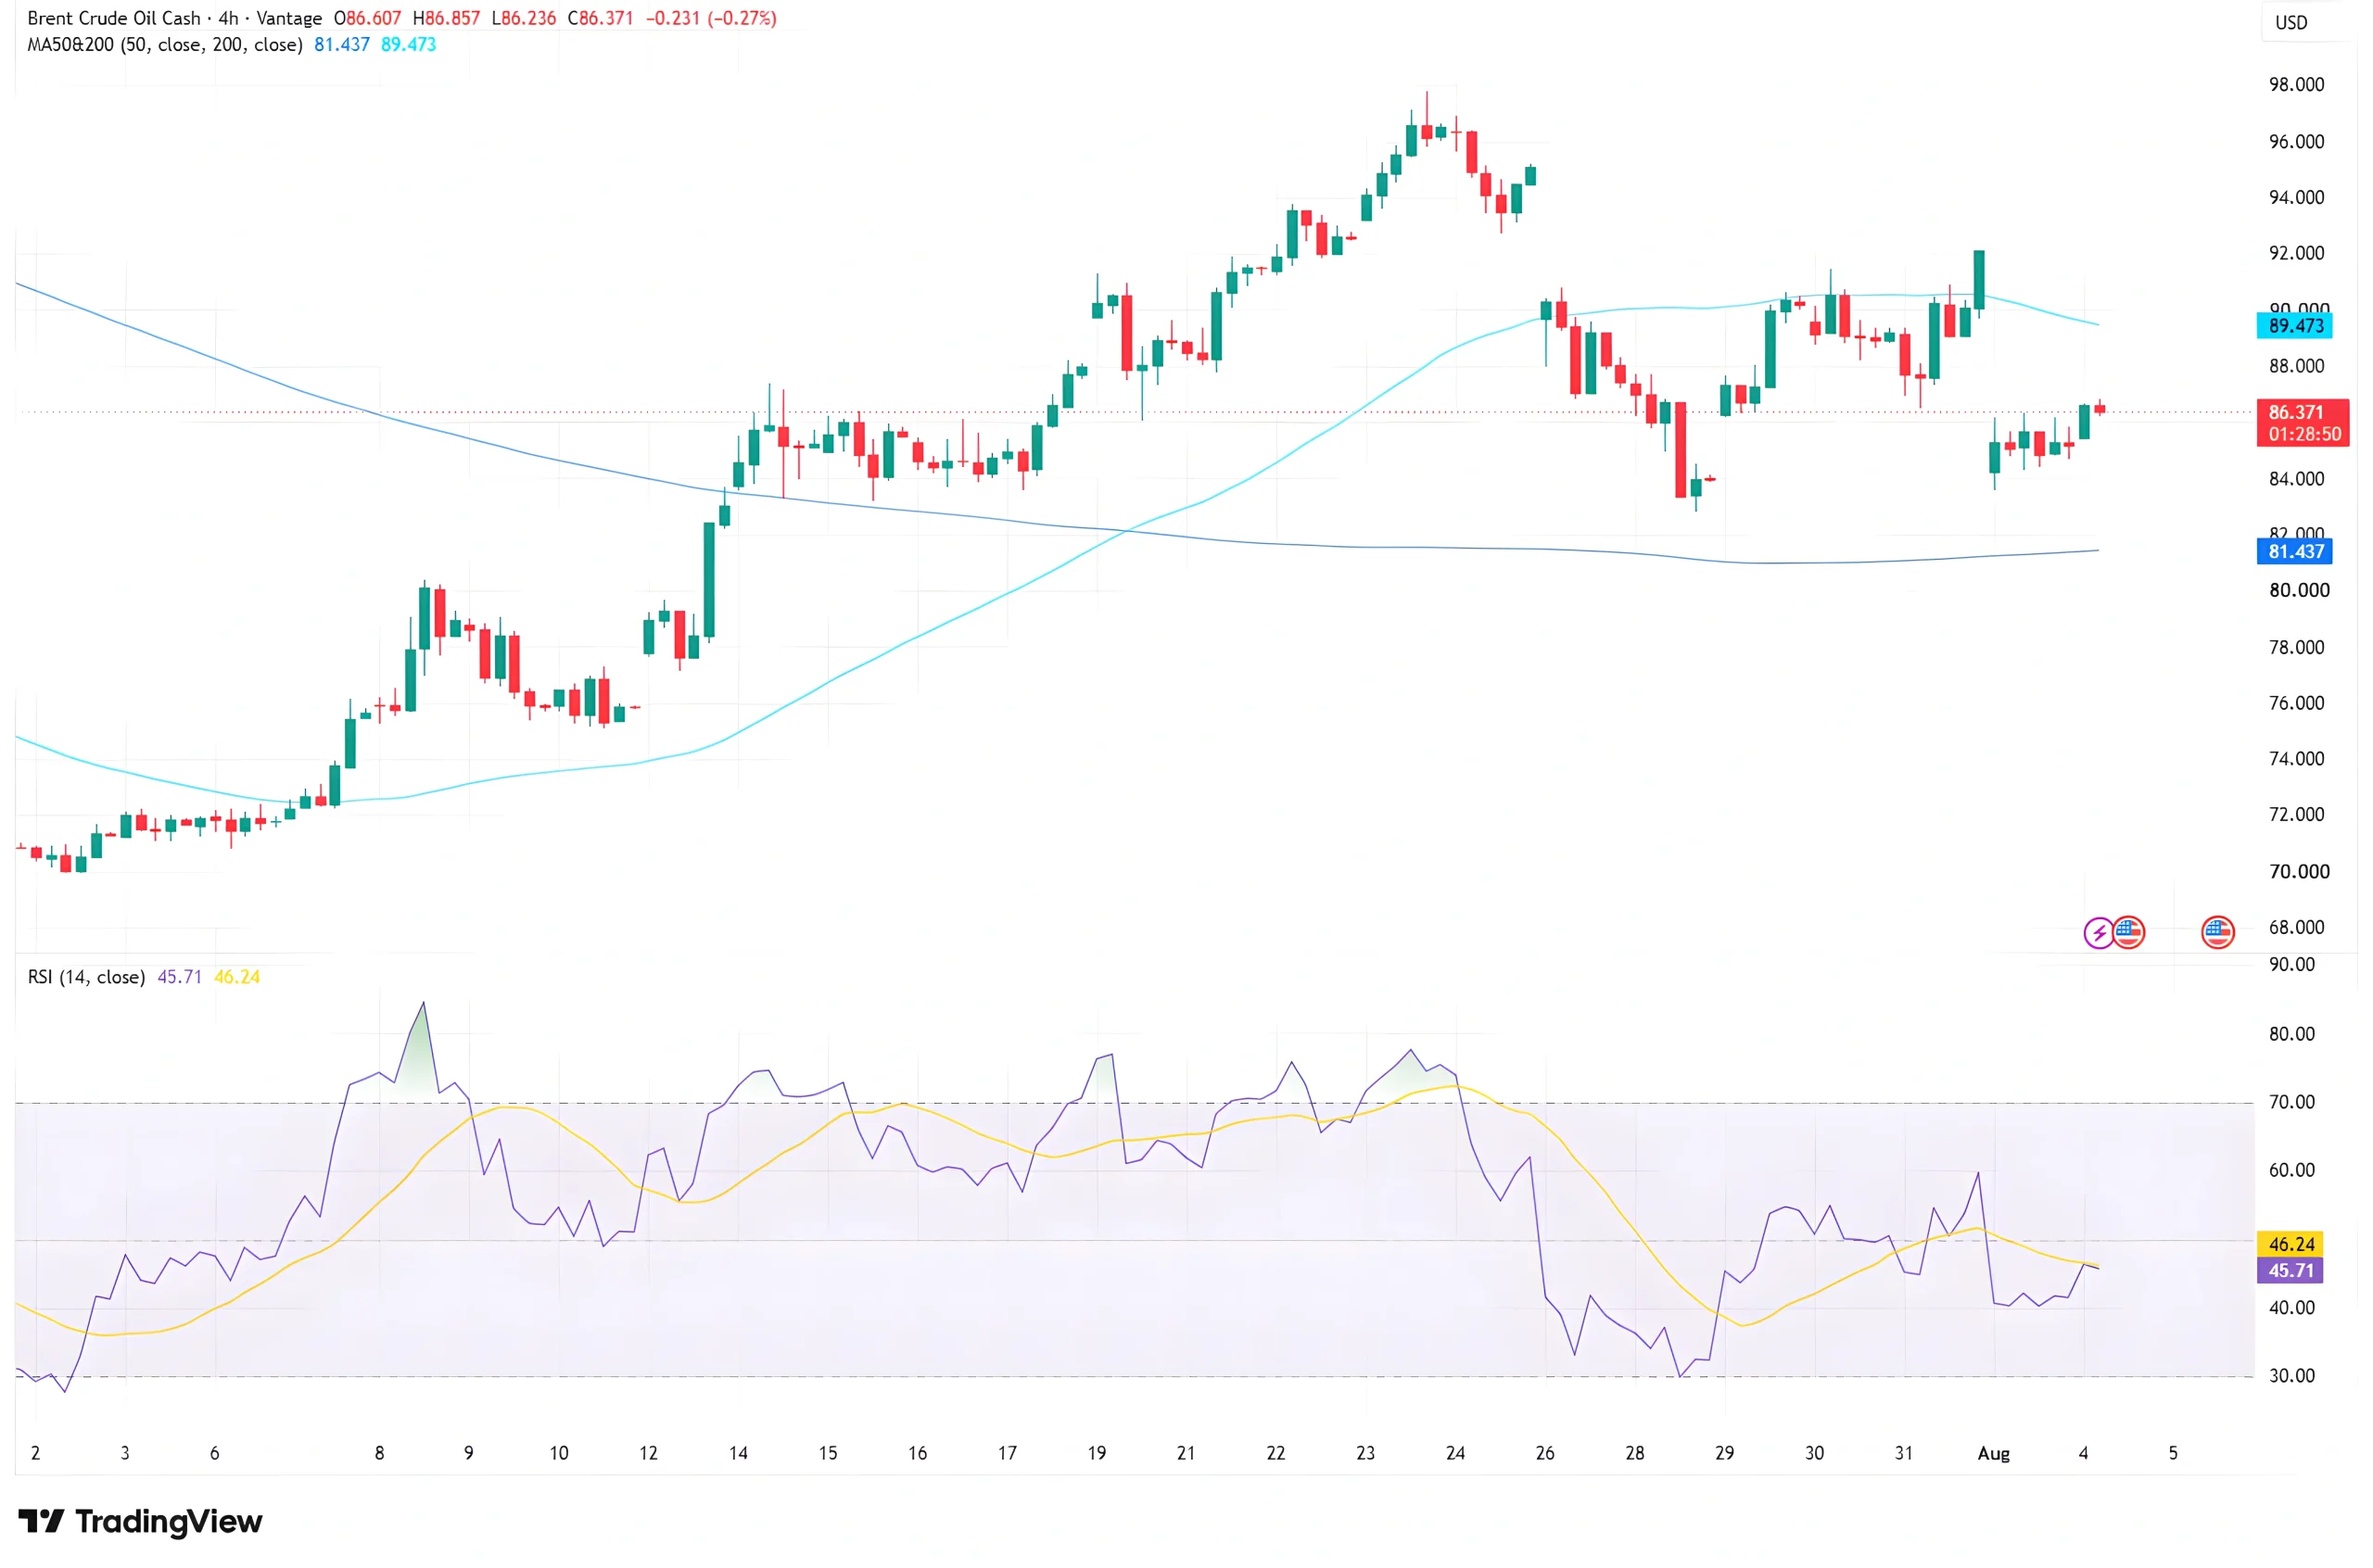Click the MA50&200 indicator legend
The height and width of the screenshot is (1568, 2373).
(x=165, y=44)
